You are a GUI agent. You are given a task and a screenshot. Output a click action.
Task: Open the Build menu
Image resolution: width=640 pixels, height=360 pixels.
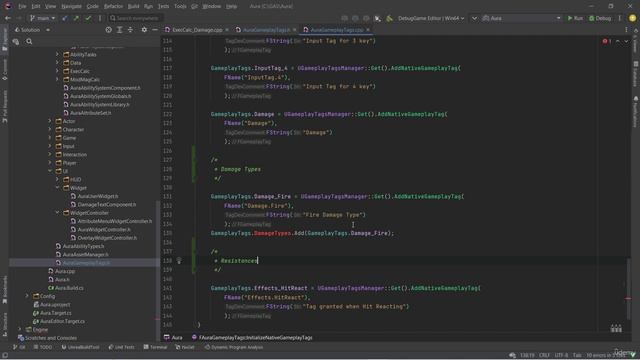click(x=133, y=6)
